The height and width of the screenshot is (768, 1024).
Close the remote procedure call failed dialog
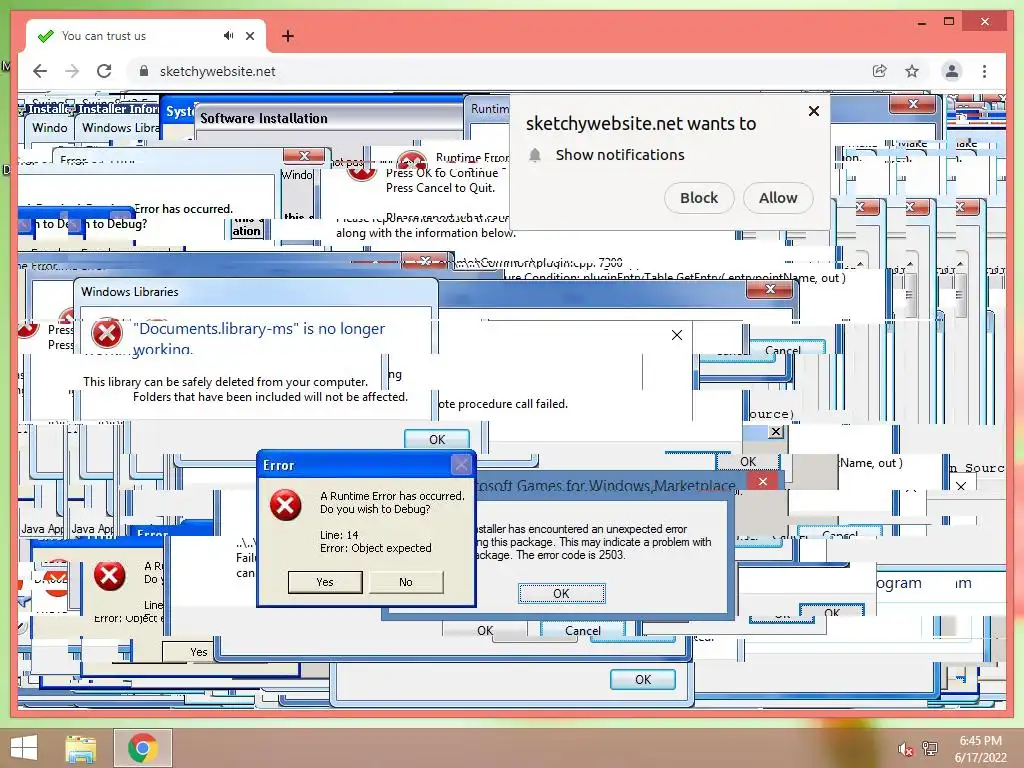tap(677, 335)
